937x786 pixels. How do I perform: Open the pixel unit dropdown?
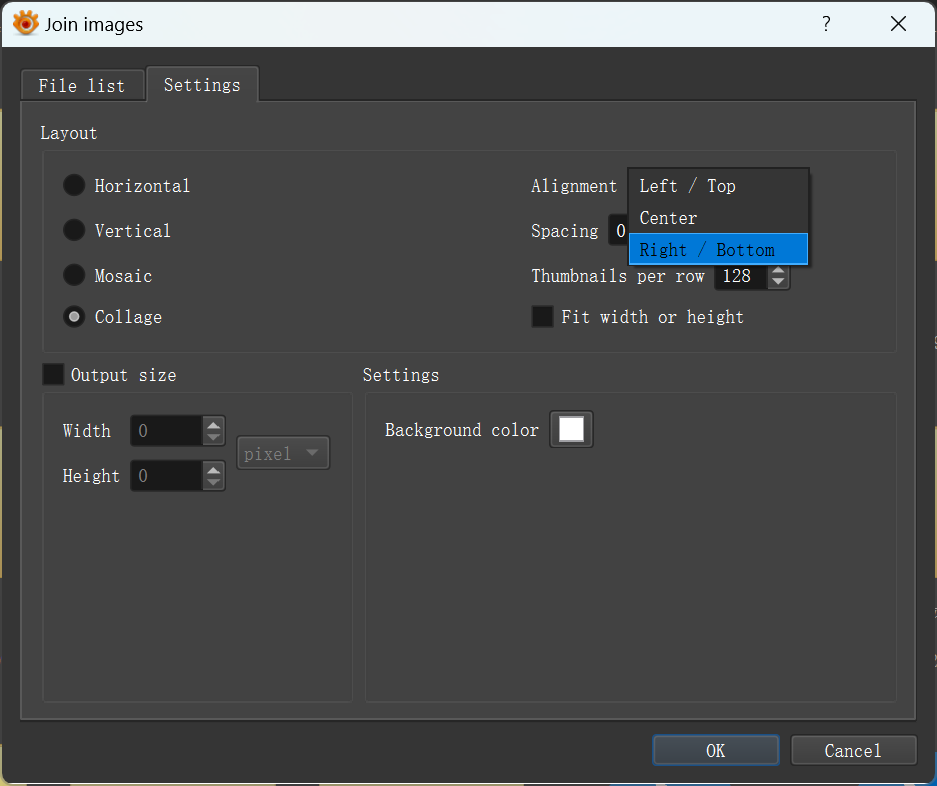tap(283, 453)
